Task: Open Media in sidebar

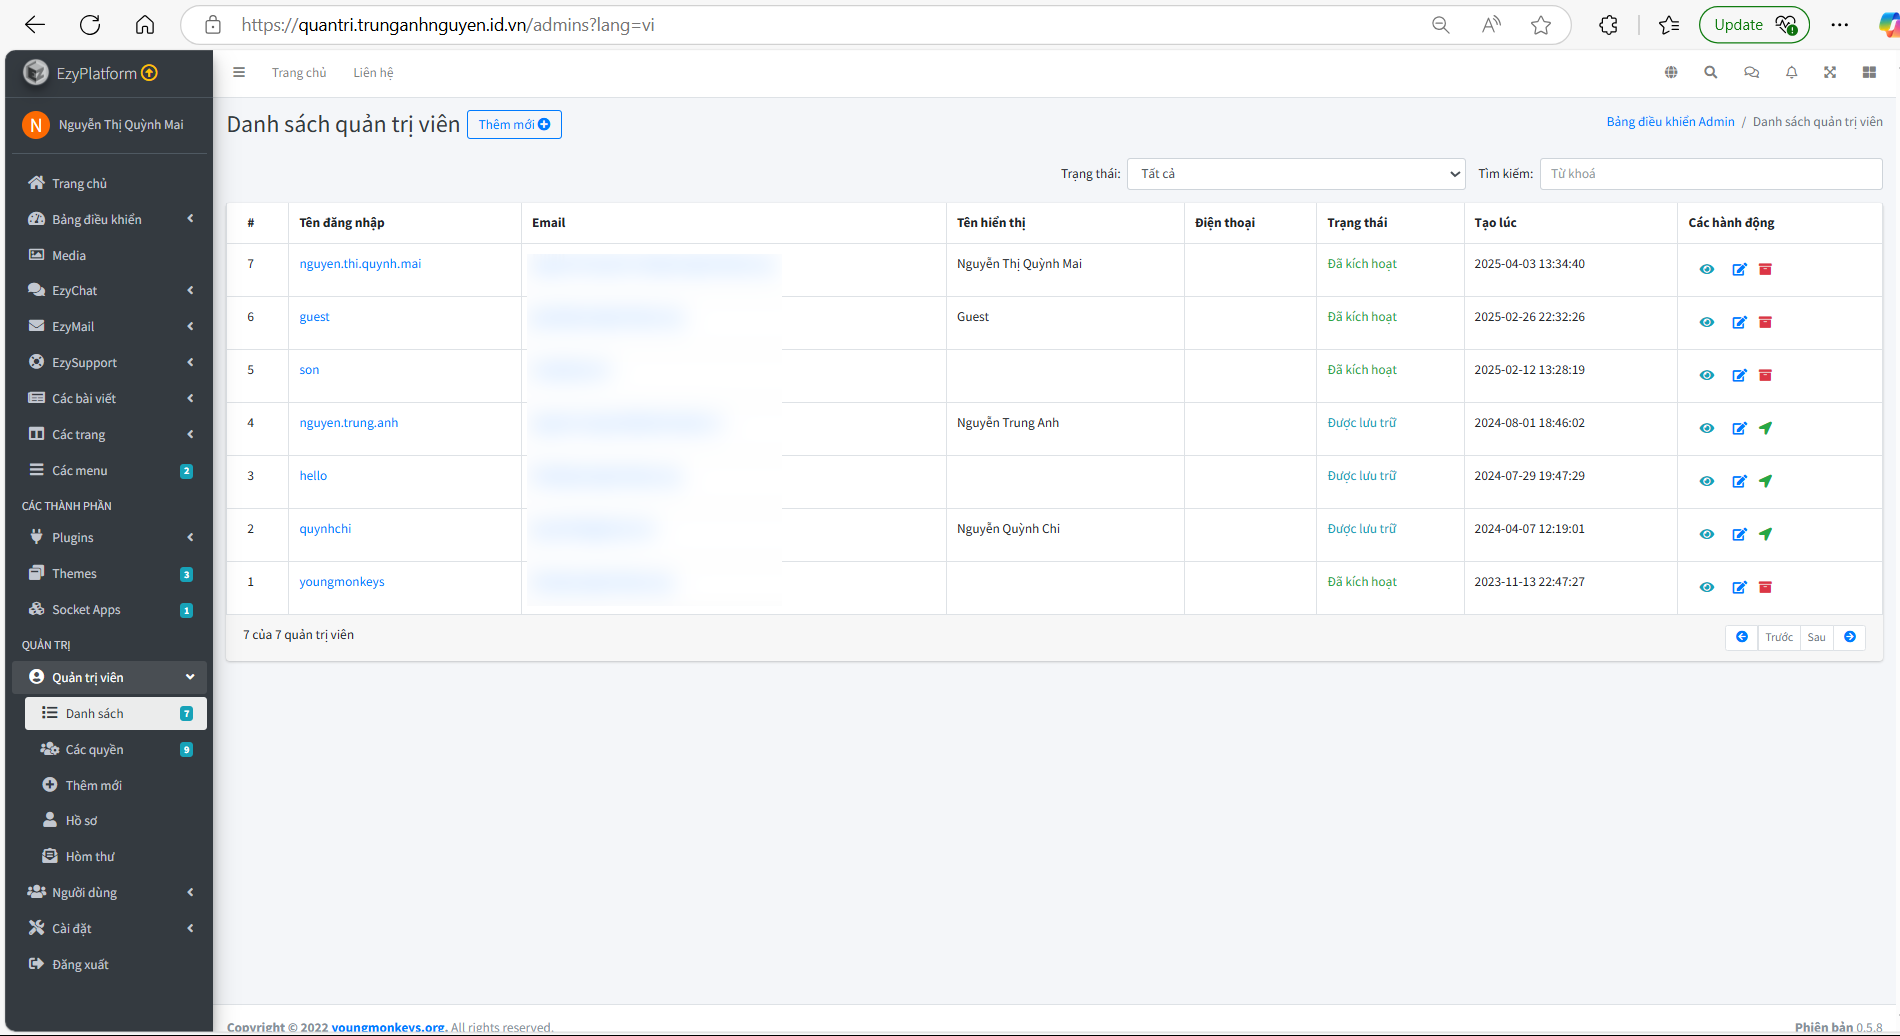Action: (x=109, y=255)
